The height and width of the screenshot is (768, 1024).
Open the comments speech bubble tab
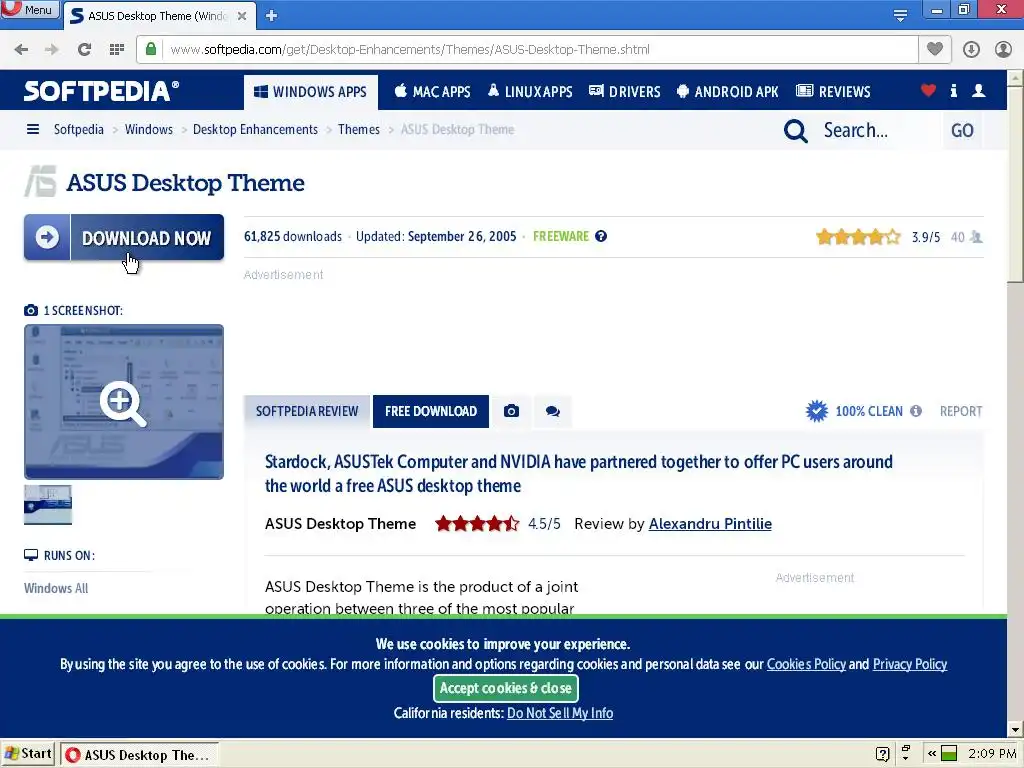(x=552, y=411)
